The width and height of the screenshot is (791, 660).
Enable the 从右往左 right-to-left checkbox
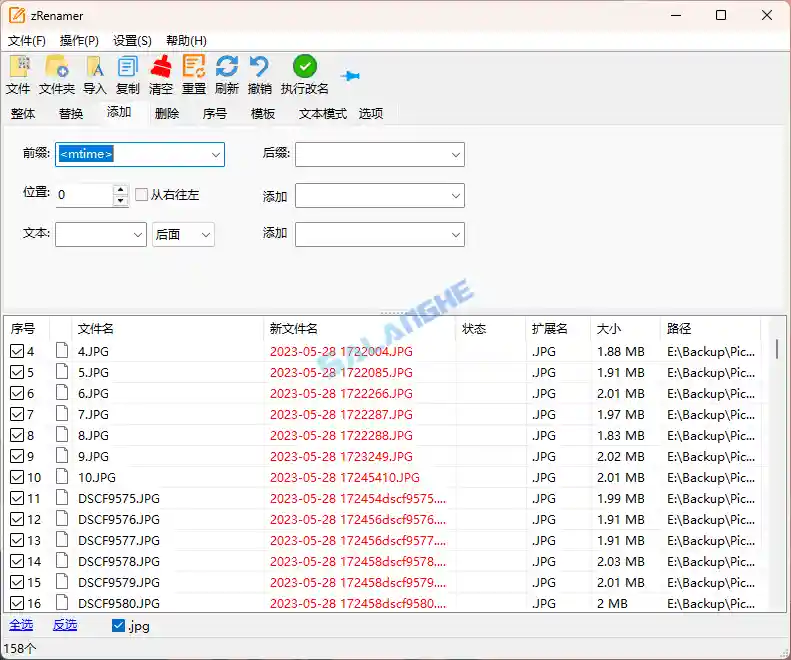coord(141,194)
